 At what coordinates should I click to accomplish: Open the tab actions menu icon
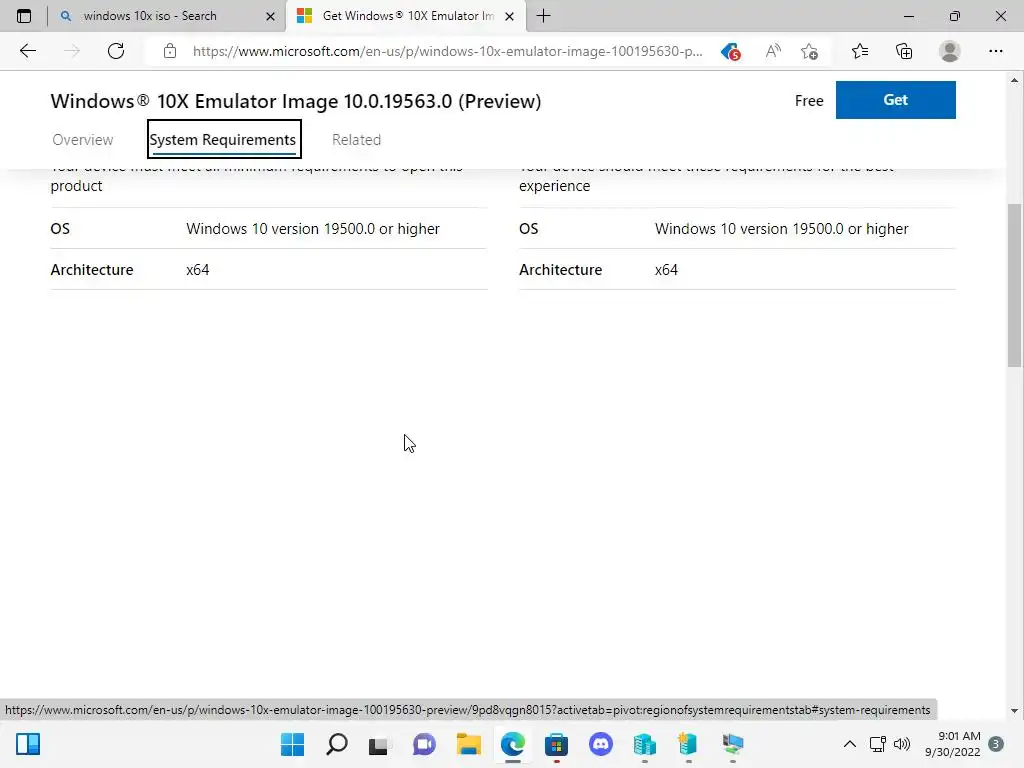coord(24,16)
